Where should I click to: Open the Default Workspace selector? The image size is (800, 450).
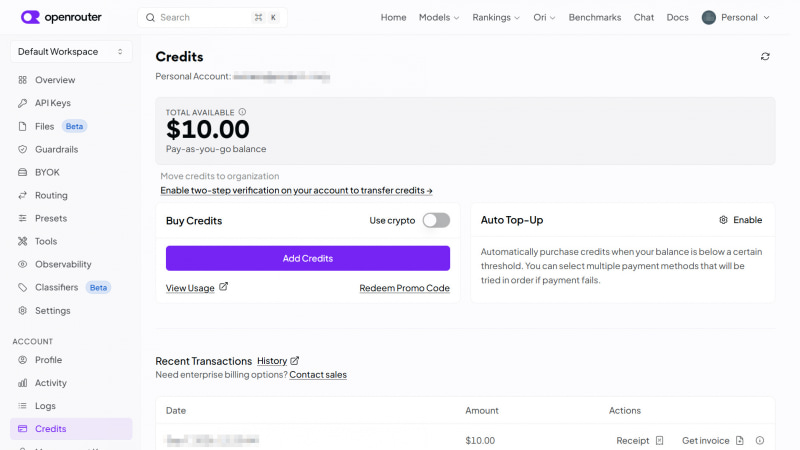click(x=71, y=52)
